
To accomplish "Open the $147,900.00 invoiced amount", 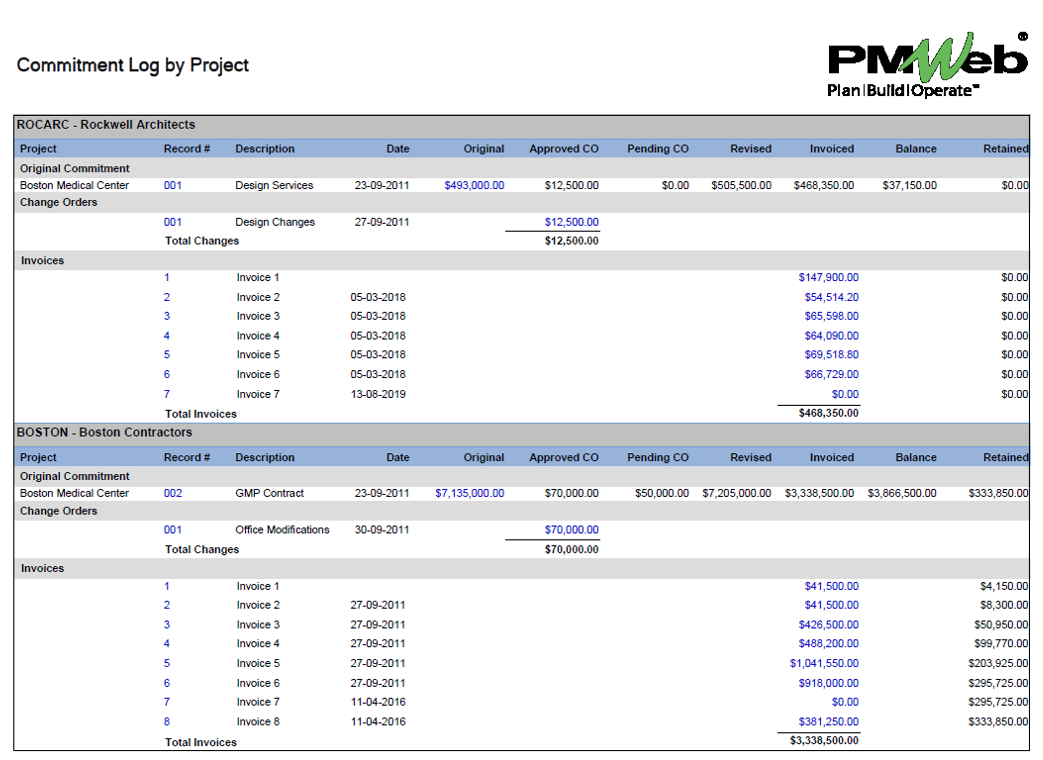I will coord(828,277).
